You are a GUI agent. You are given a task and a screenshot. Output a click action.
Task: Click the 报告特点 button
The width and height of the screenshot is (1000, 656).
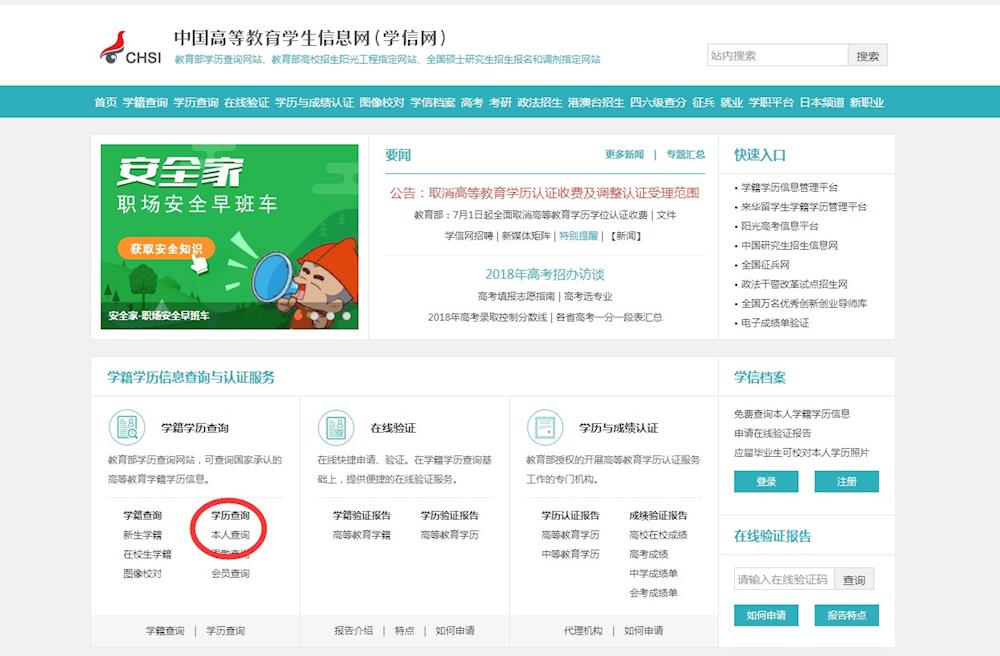846,615
